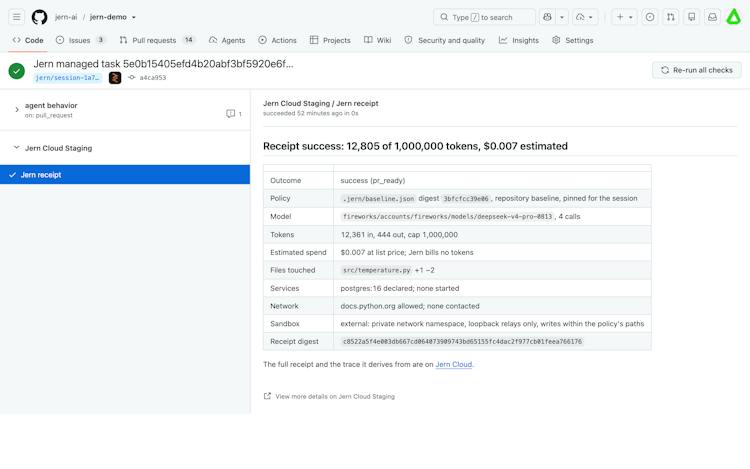Open the green user avatar menu
This screenshot has height=469, width=750.
click(x=733, y=17)
